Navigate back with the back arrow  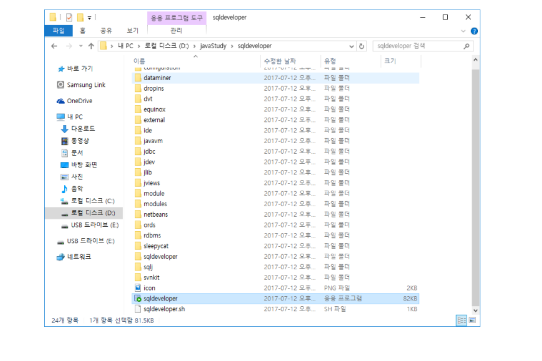(54, 46)
